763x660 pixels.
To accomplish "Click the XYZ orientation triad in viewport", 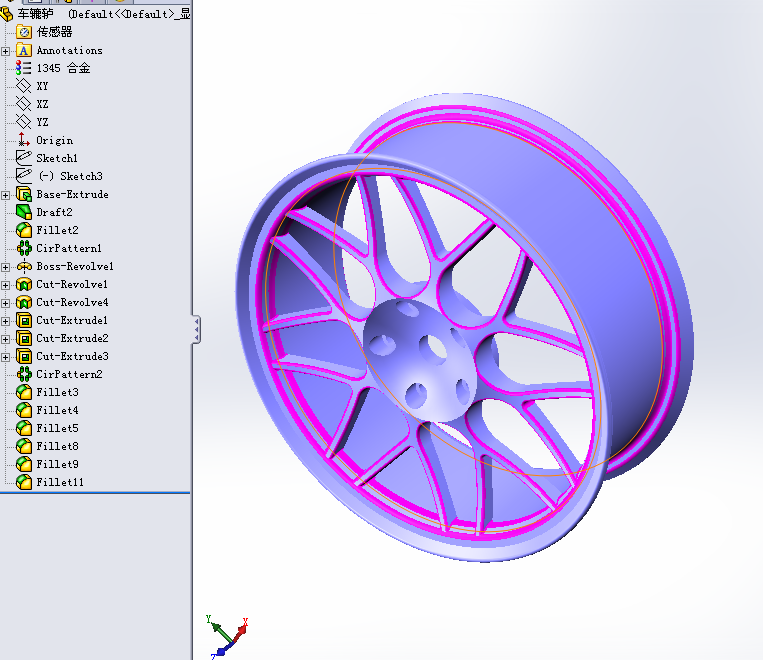I will [x=227, y=637].
